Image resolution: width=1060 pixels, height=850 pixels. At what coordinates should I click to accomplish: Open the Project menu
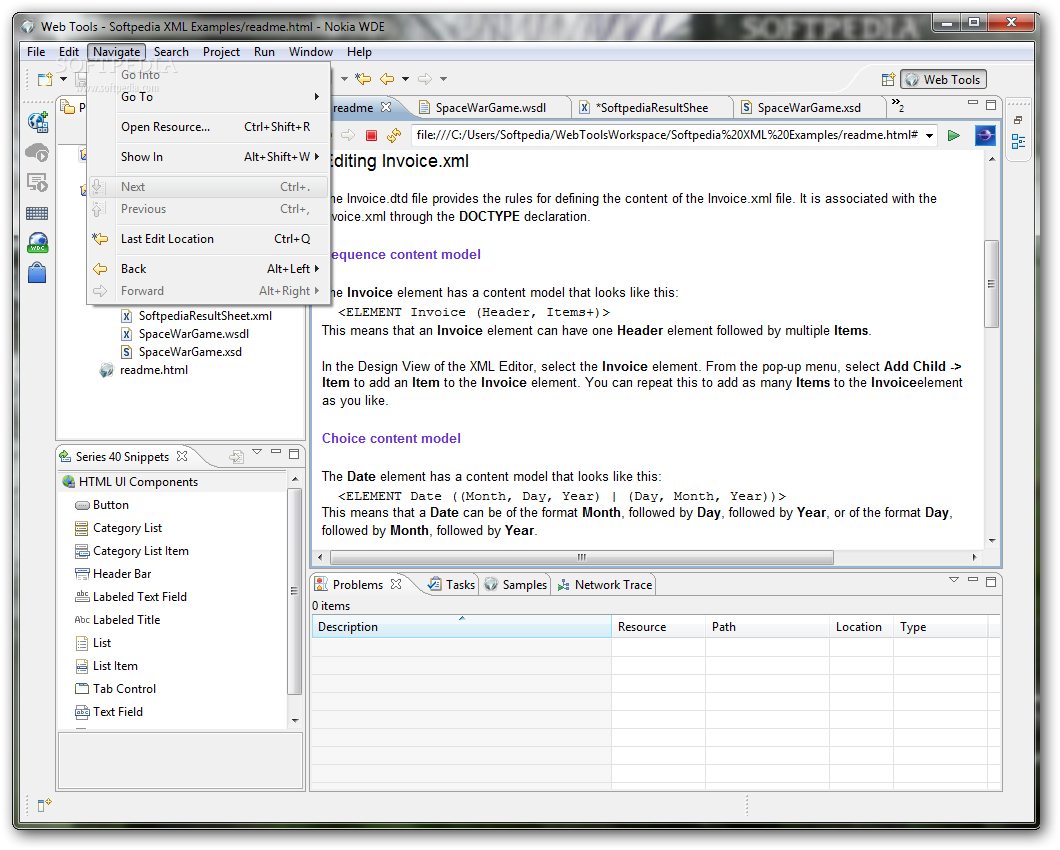click(x=221, y=52)
